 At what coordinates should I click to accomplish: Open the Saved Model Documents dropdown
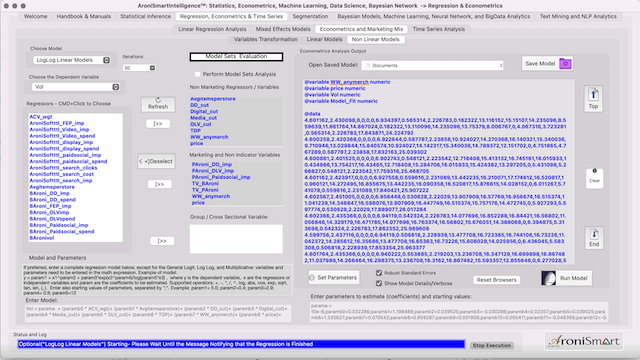[433, 65]
